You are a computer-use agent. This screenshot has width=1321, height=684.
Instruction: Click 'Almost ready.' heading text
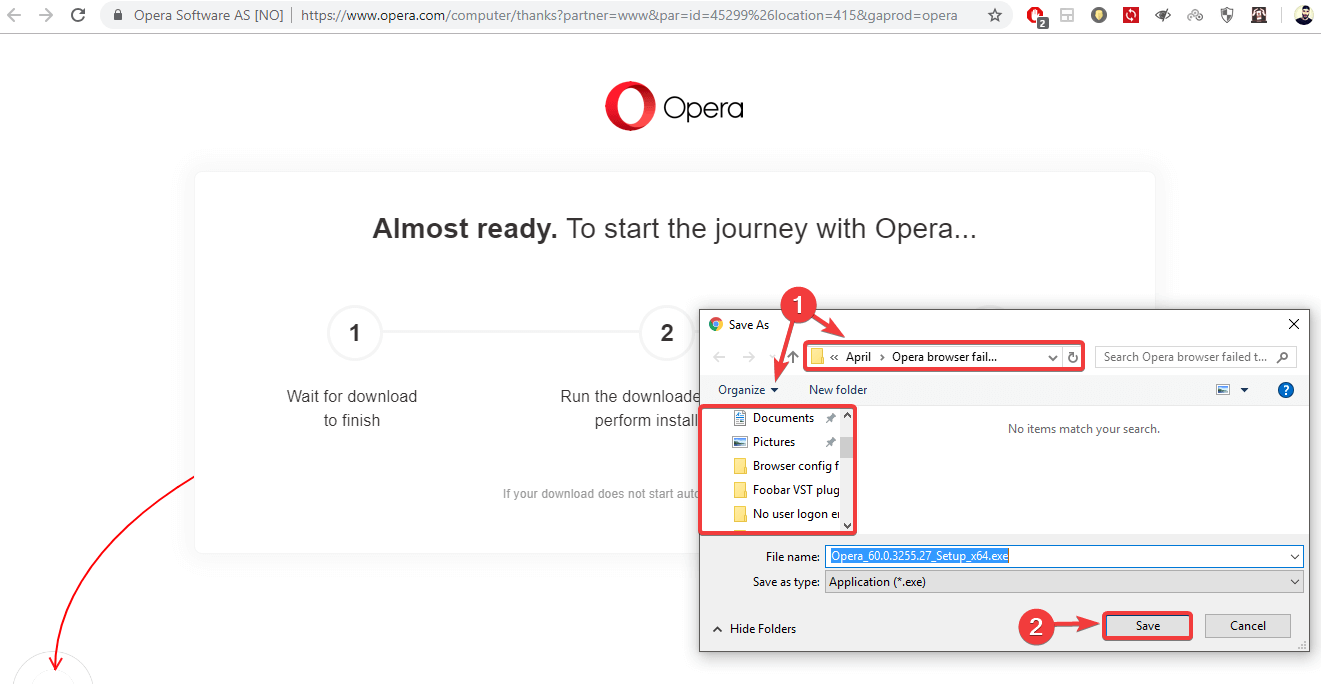coord(465,229)
